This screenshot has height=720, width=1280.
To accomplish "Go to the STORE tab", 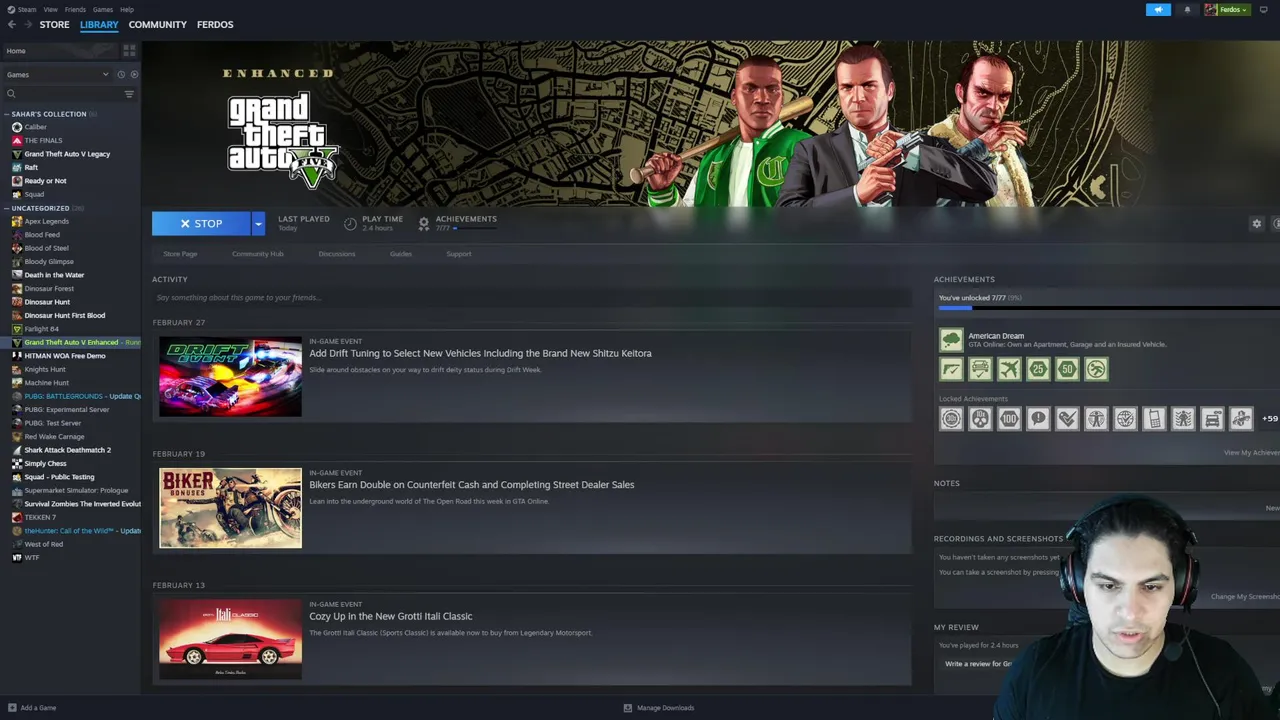I will click(x=55, y=25).
